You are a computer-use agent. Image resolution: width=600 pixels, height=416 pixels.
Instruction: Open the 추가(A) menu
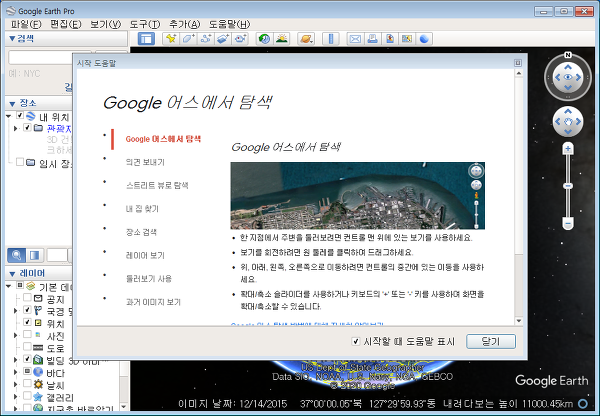coord(184,24)
